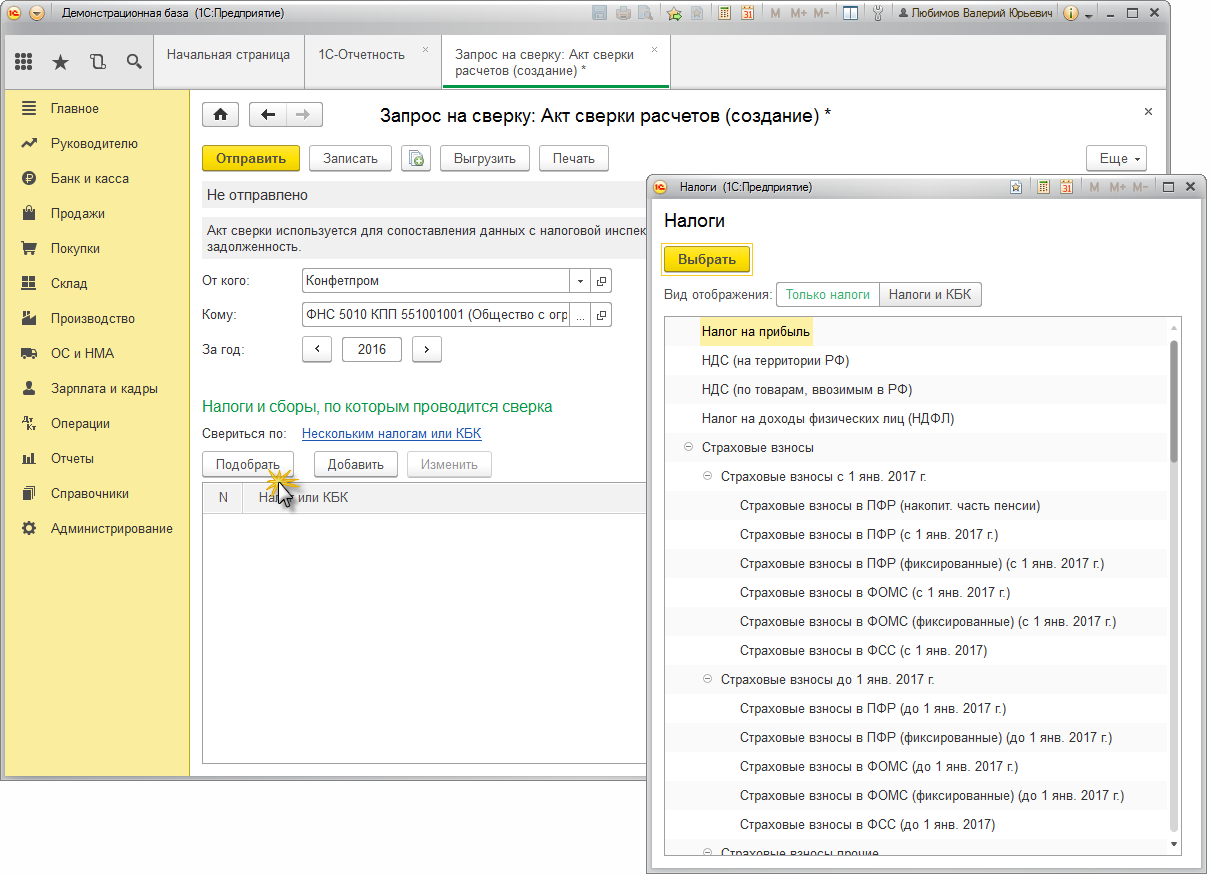Click the Добавить button
The height and width of the screenshot is (876, 1210).
tap(355, 464)
